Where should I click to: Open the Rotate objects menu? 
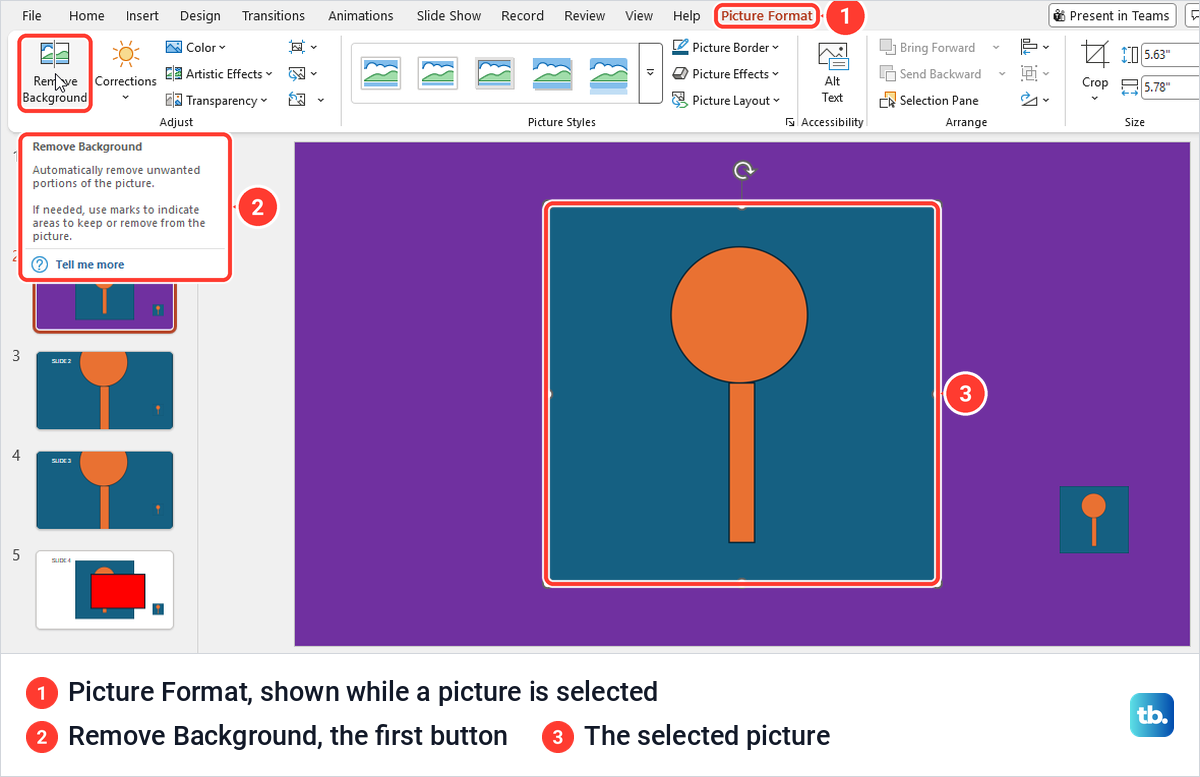[1035, 100]
